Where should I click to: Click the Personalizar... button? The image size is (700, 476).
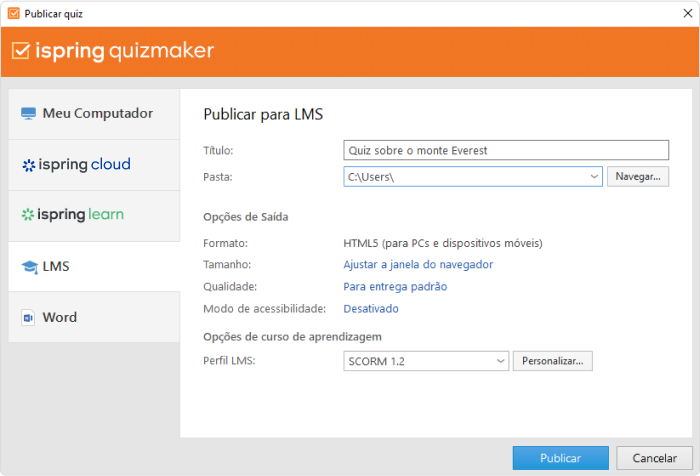point(553,361)
